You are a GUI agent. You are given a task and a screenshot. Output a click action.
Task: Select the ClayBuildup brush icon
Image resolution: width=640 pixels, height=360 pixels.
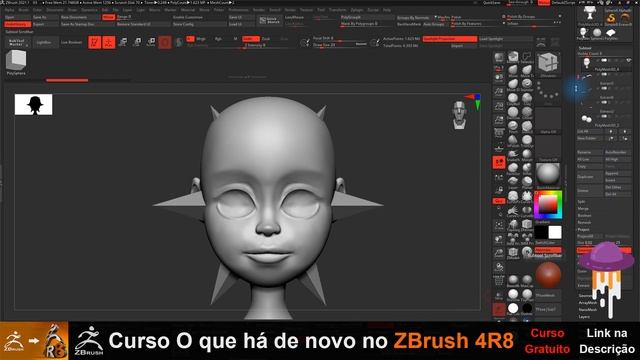(x=513, y=99)
